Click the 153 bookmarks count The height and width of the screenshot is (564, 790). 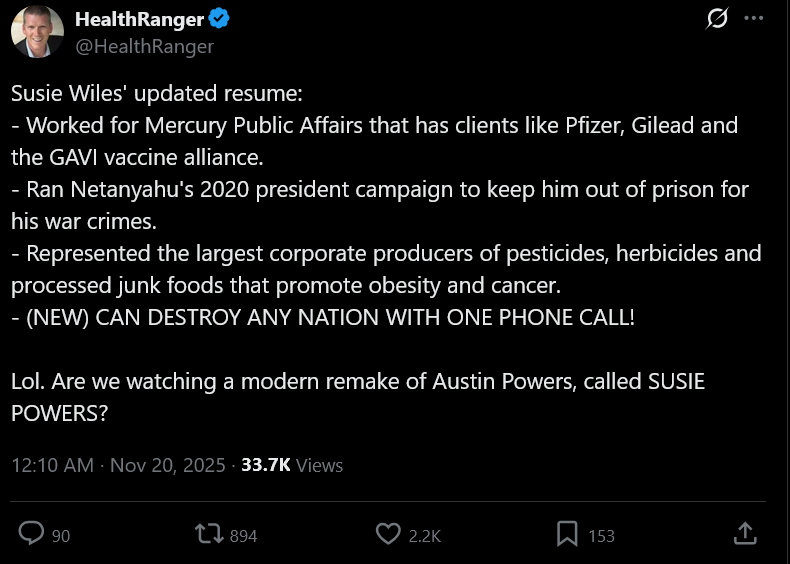[x=601, y=536]
